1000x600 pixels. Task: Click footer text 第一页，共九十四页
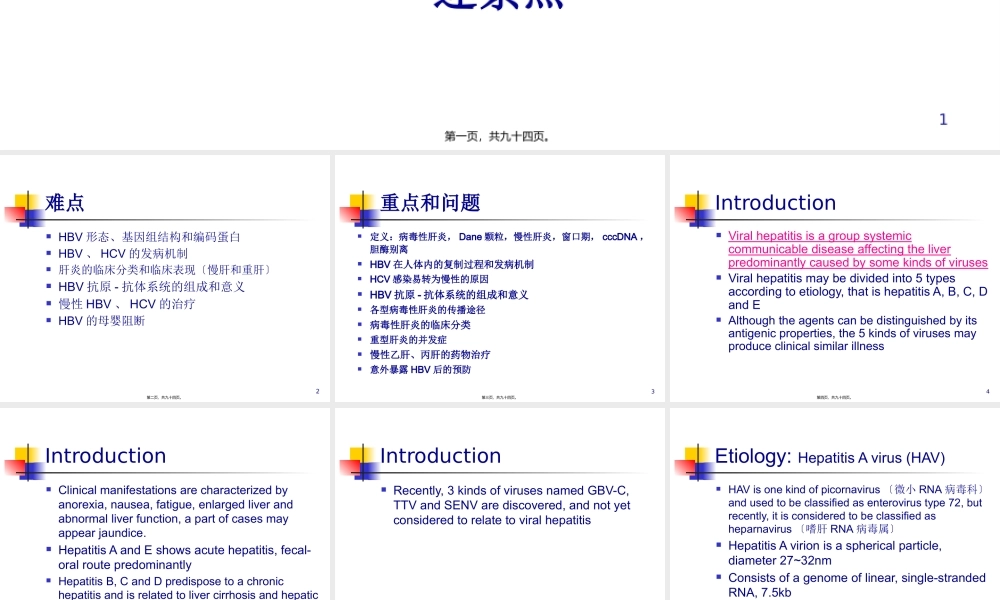tap(499, 136)
